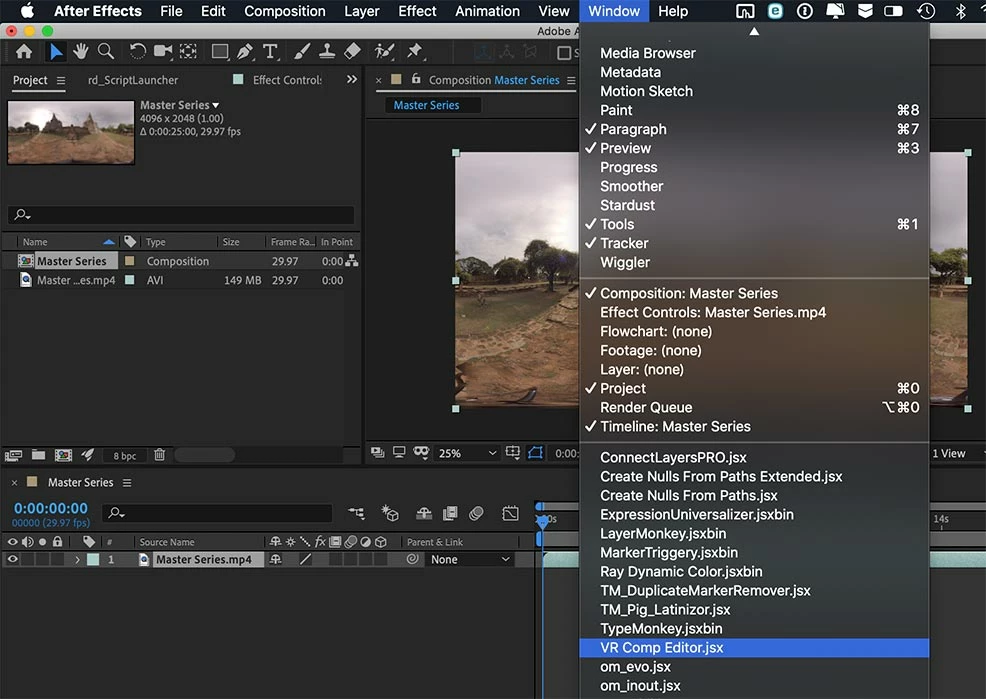
Task: Select the Pan Behind anchor point tool
Action: coord(188,52)
